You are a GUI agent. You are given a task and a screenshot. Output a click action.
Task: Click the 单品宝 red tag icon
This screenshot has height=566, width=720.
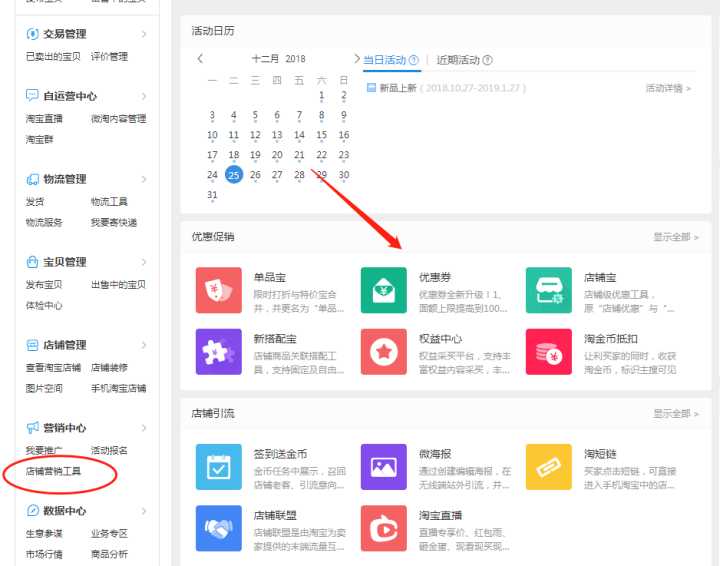219,291
